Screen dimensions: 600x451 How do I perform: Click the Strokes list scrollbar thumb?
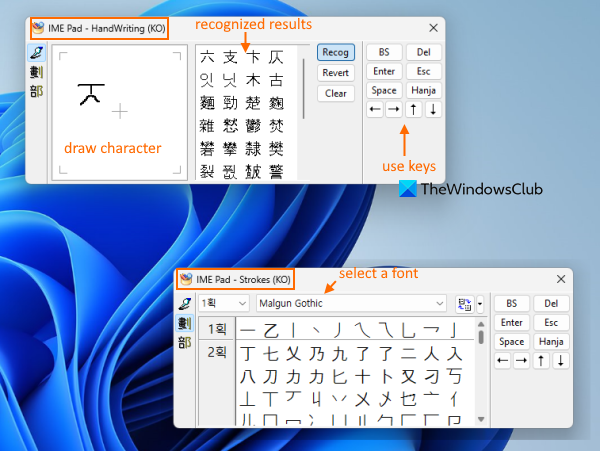pos(481,337)
